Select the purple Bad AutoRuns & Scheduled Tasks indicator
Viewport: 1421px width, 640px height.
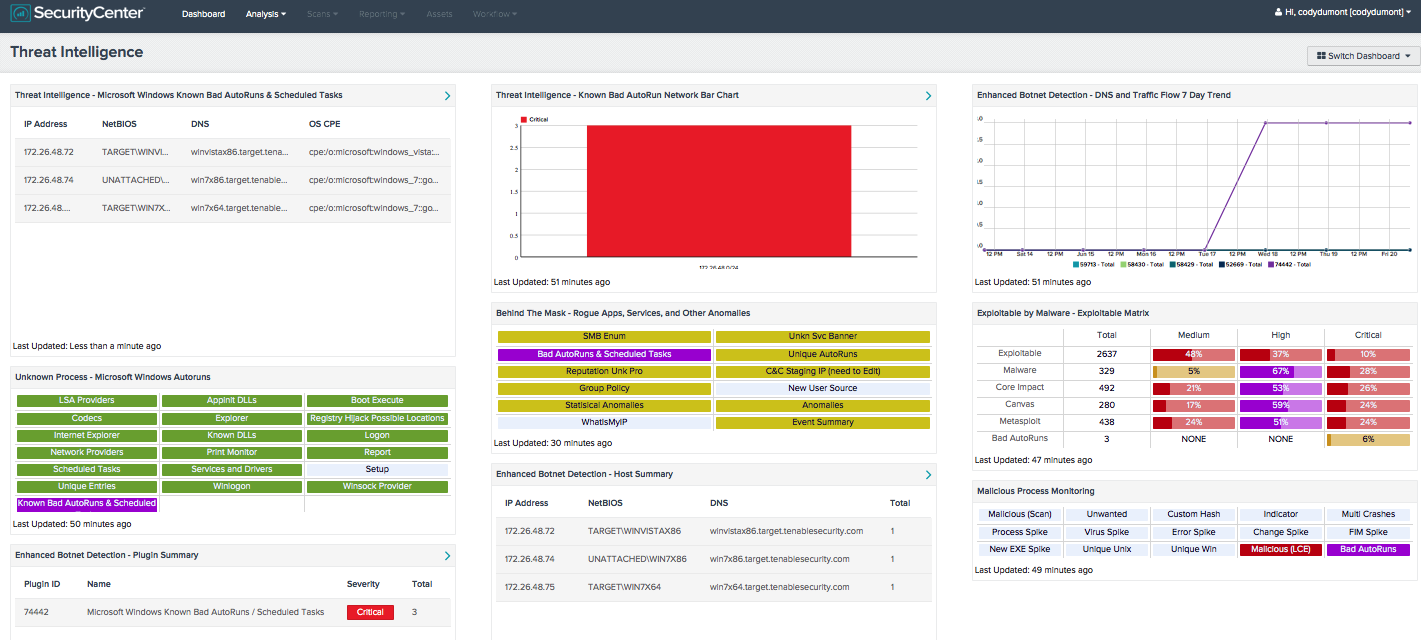pyautogui.click(x=604, y=354)
